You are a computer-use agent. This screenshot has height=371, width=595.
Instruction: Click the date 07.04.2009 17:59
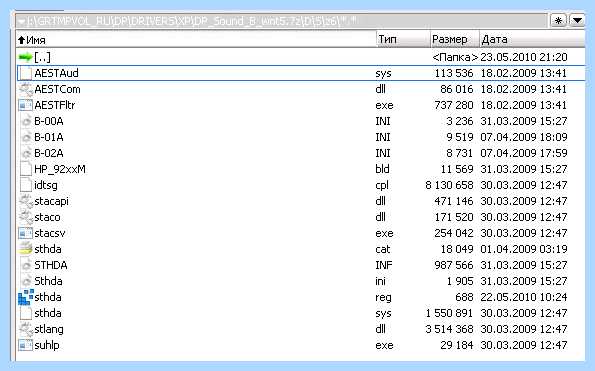click(x=524, y=153)
